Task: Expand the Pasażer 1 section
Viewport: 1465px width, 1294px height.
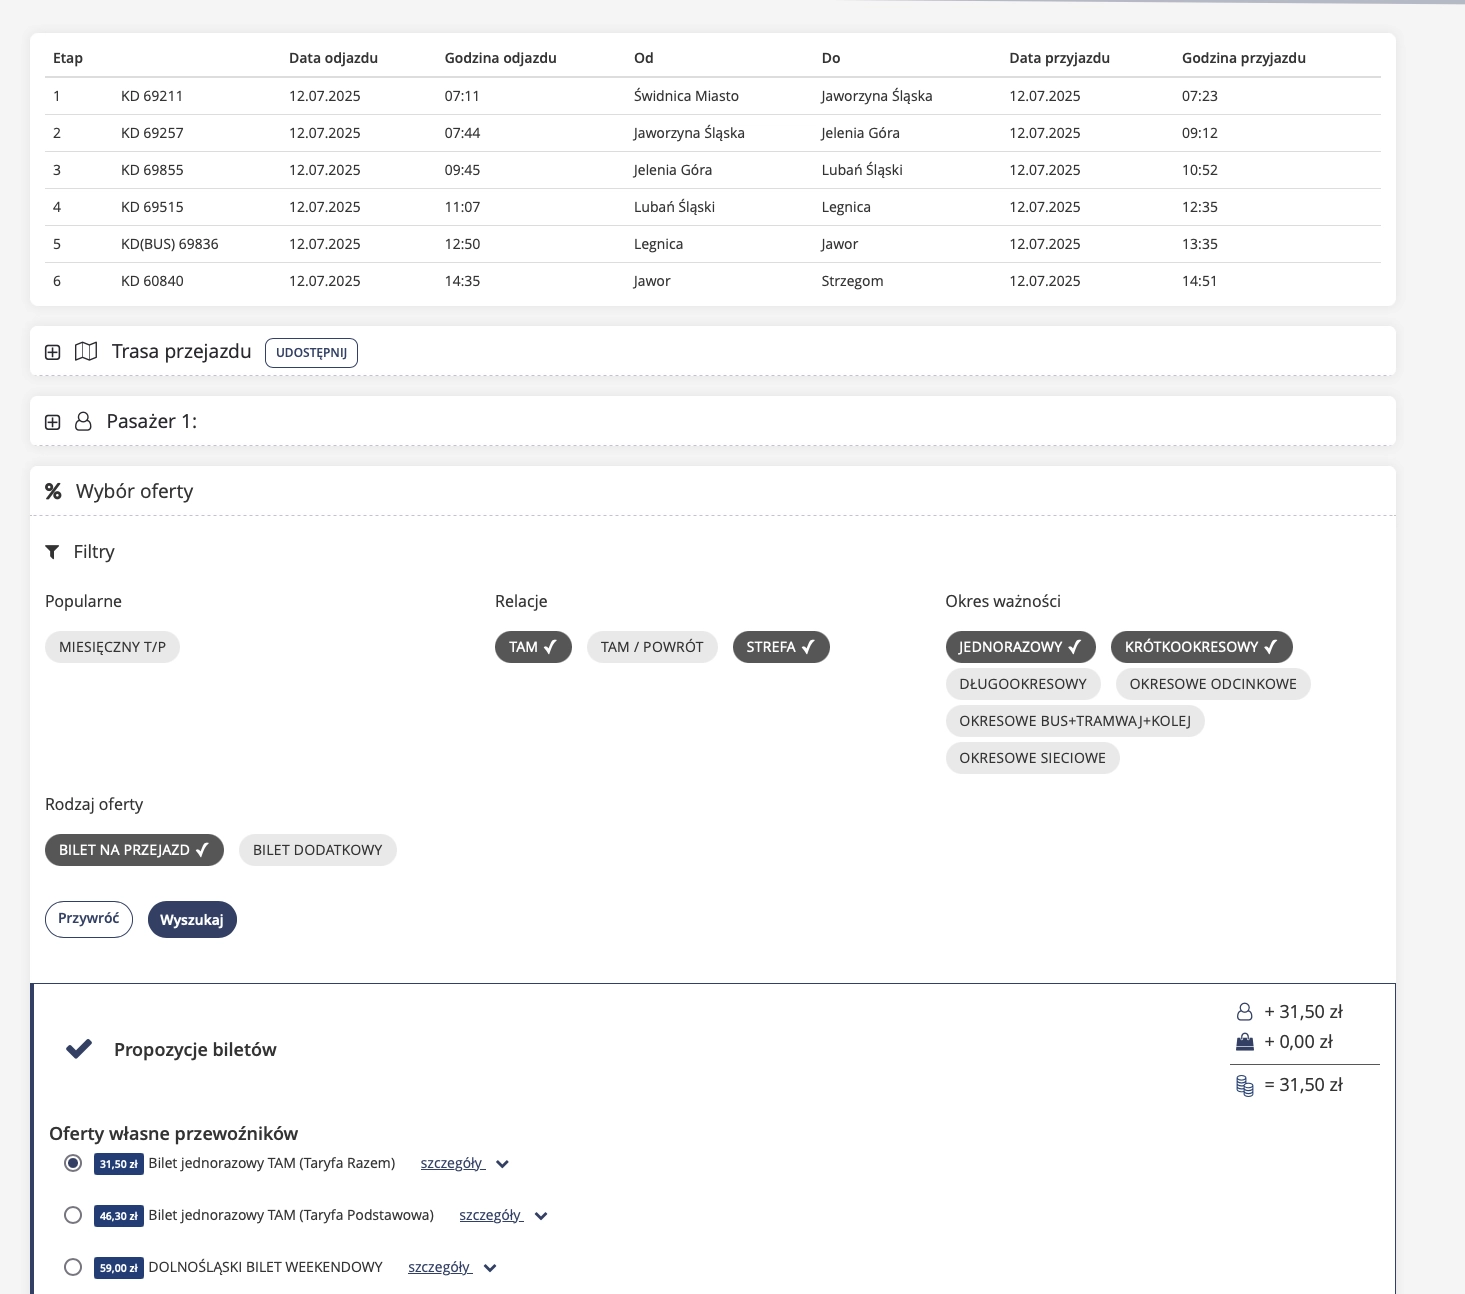Action: (x=53, y=422)
